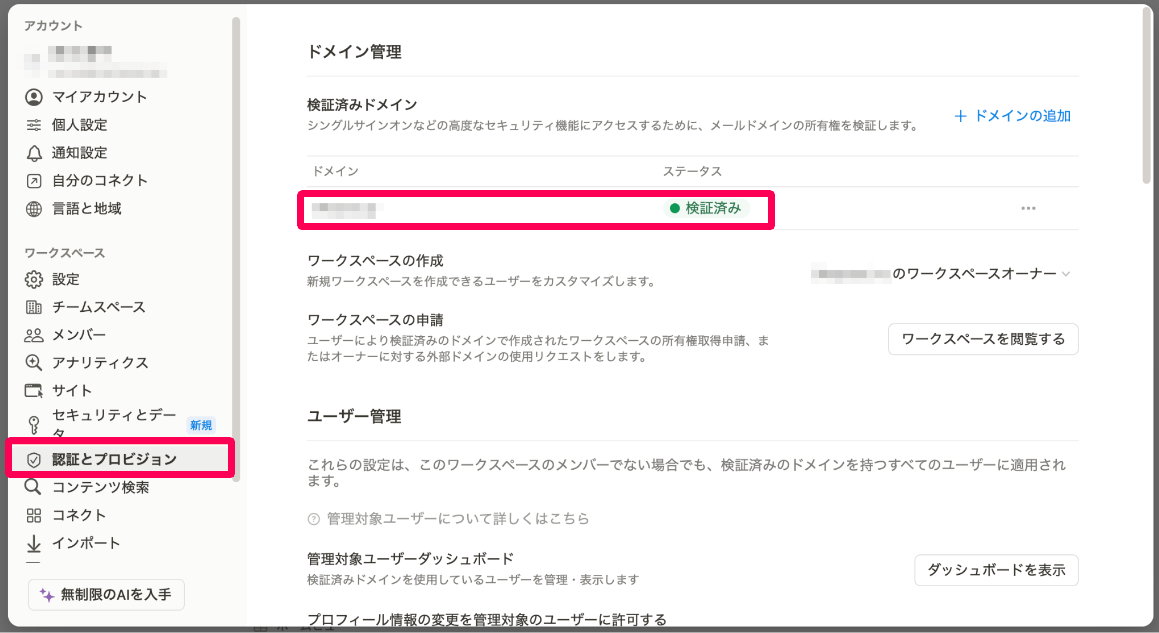
Task: Click the Sites window icon
Action: point(34,390)
